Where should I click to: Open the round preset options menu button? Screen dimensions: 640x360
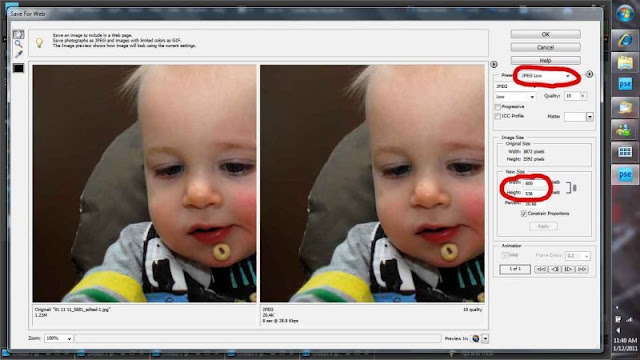pos(589,74)
